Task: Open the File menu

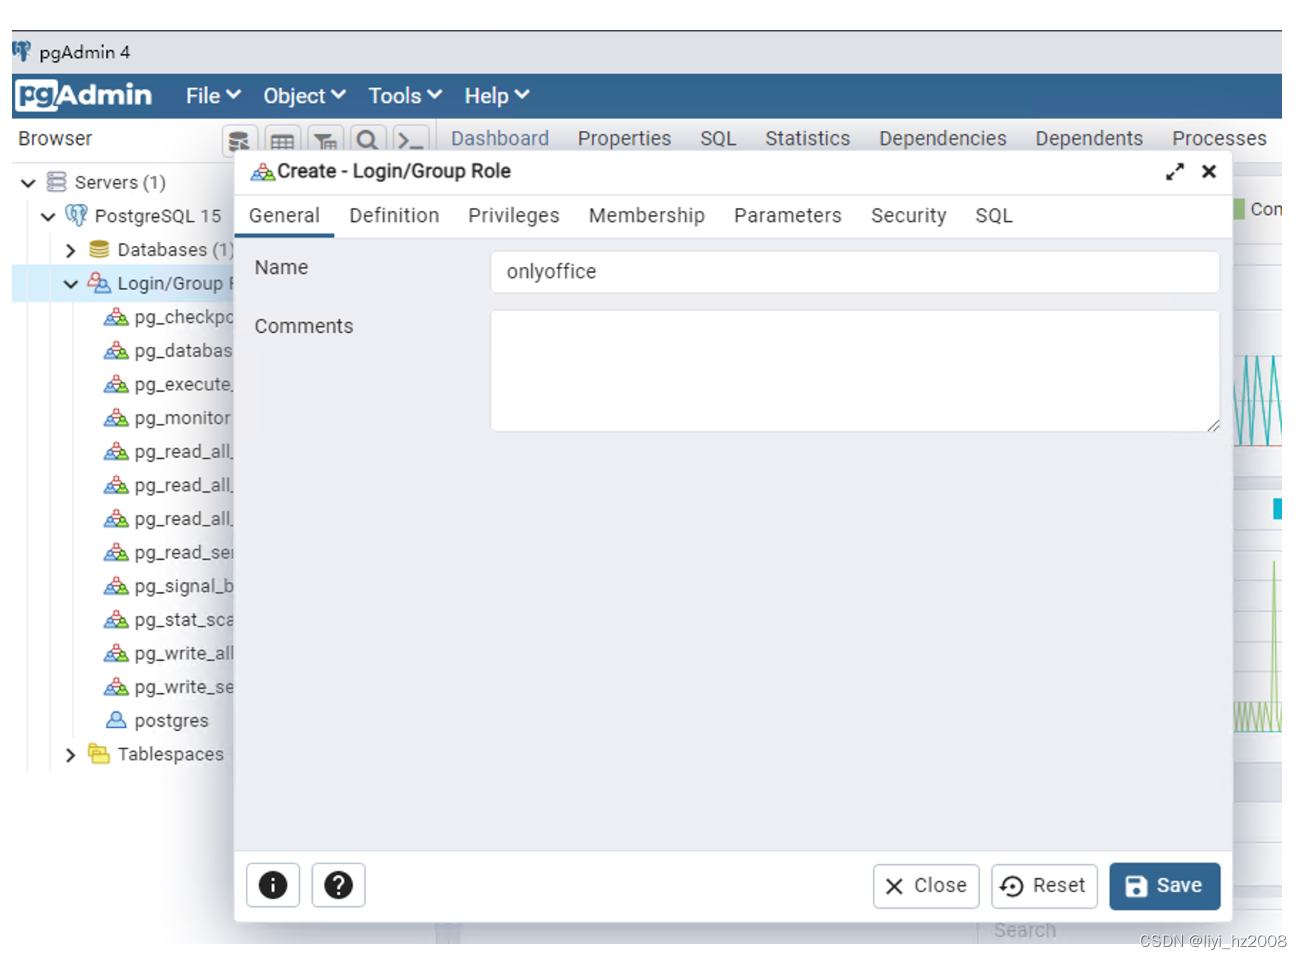Action: (x=213, y=96)
